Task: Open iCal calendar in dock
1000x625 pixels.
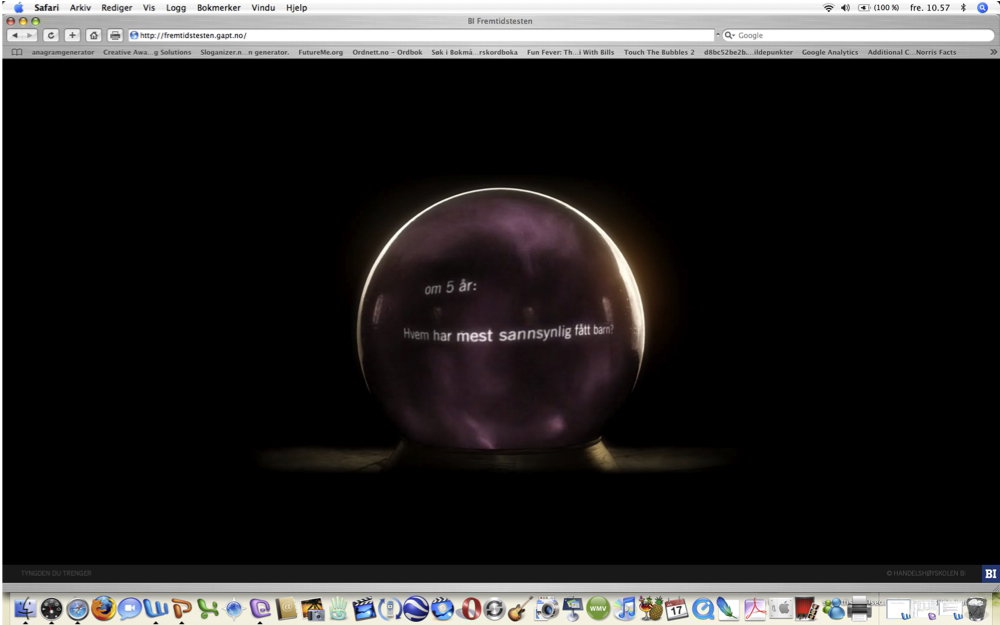Action: [x=676, y=609]
